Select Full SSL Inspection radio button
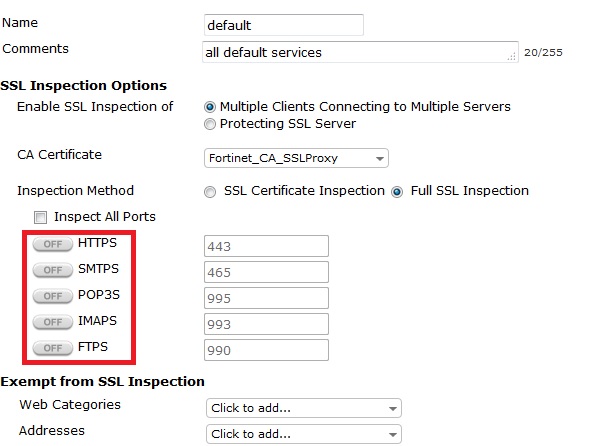 (397, 191)
